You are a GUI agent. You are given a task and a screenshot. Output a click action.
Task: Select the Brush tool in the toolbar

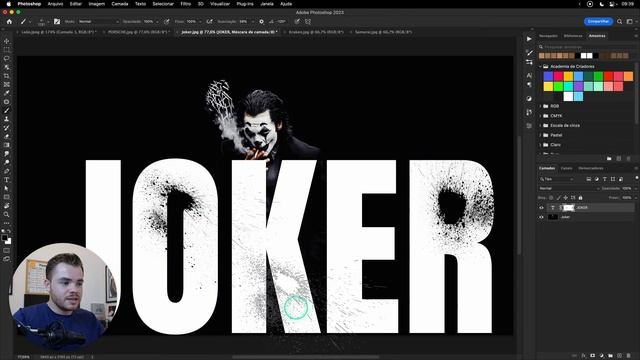tap(7, 110)
